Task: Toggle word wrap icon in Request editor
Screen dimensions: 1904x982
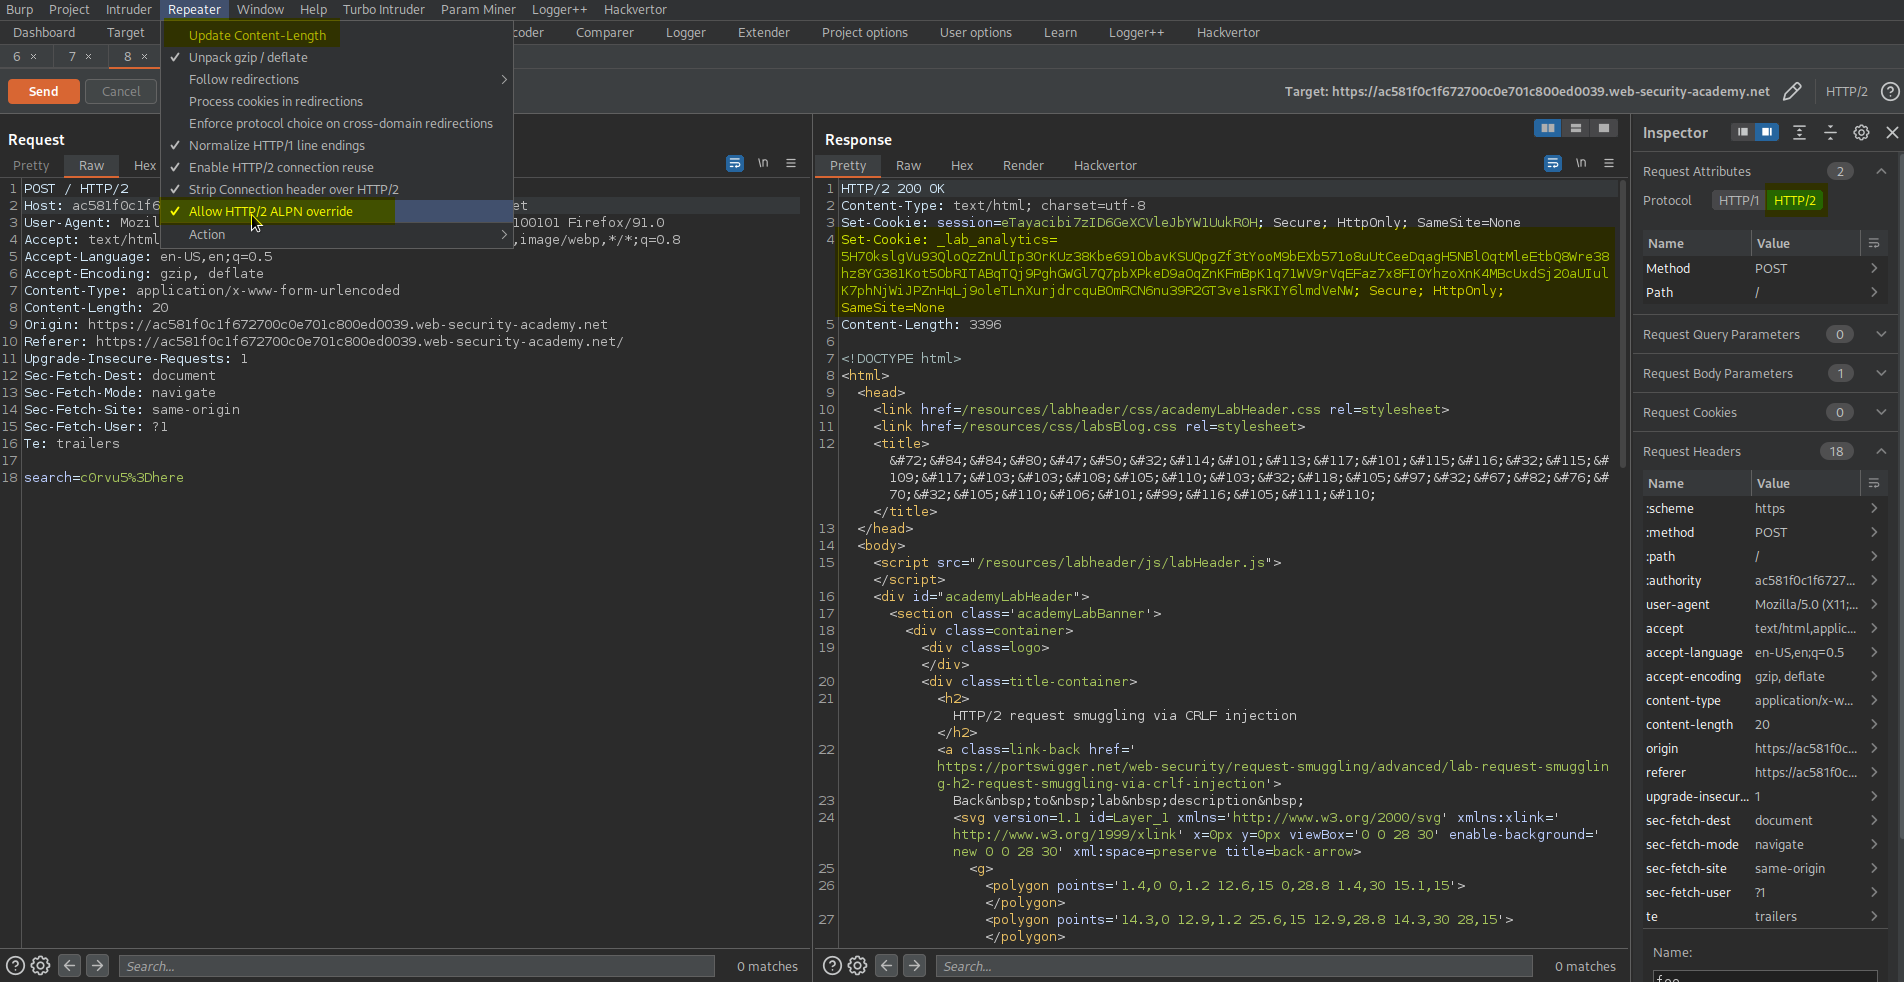Action: pyautogui.click(x=735, y=163)
